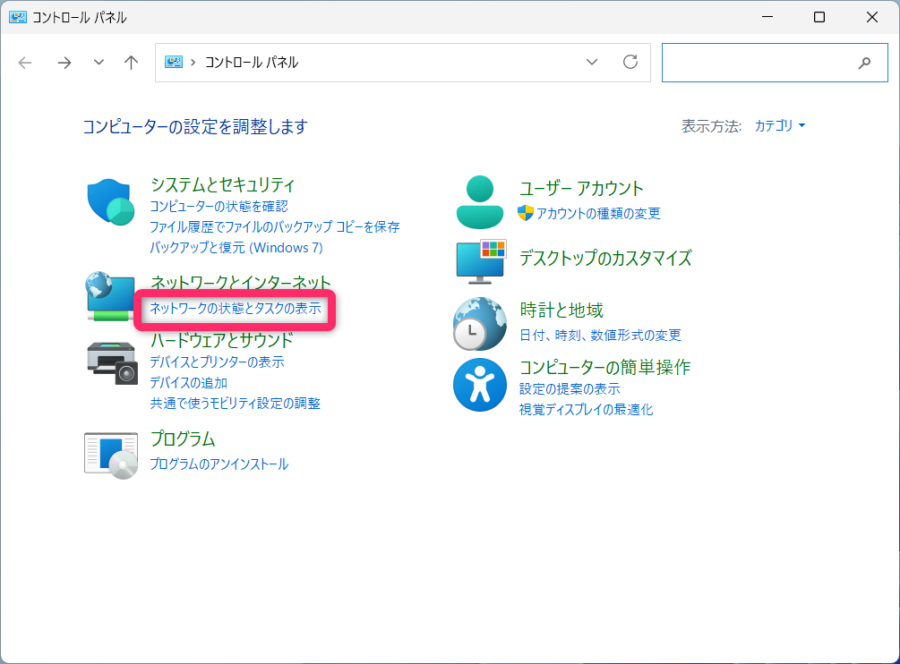Click the User Accounts person icon
The width and height of the screenshot is (900, 664).
click(x=480, y=202)
